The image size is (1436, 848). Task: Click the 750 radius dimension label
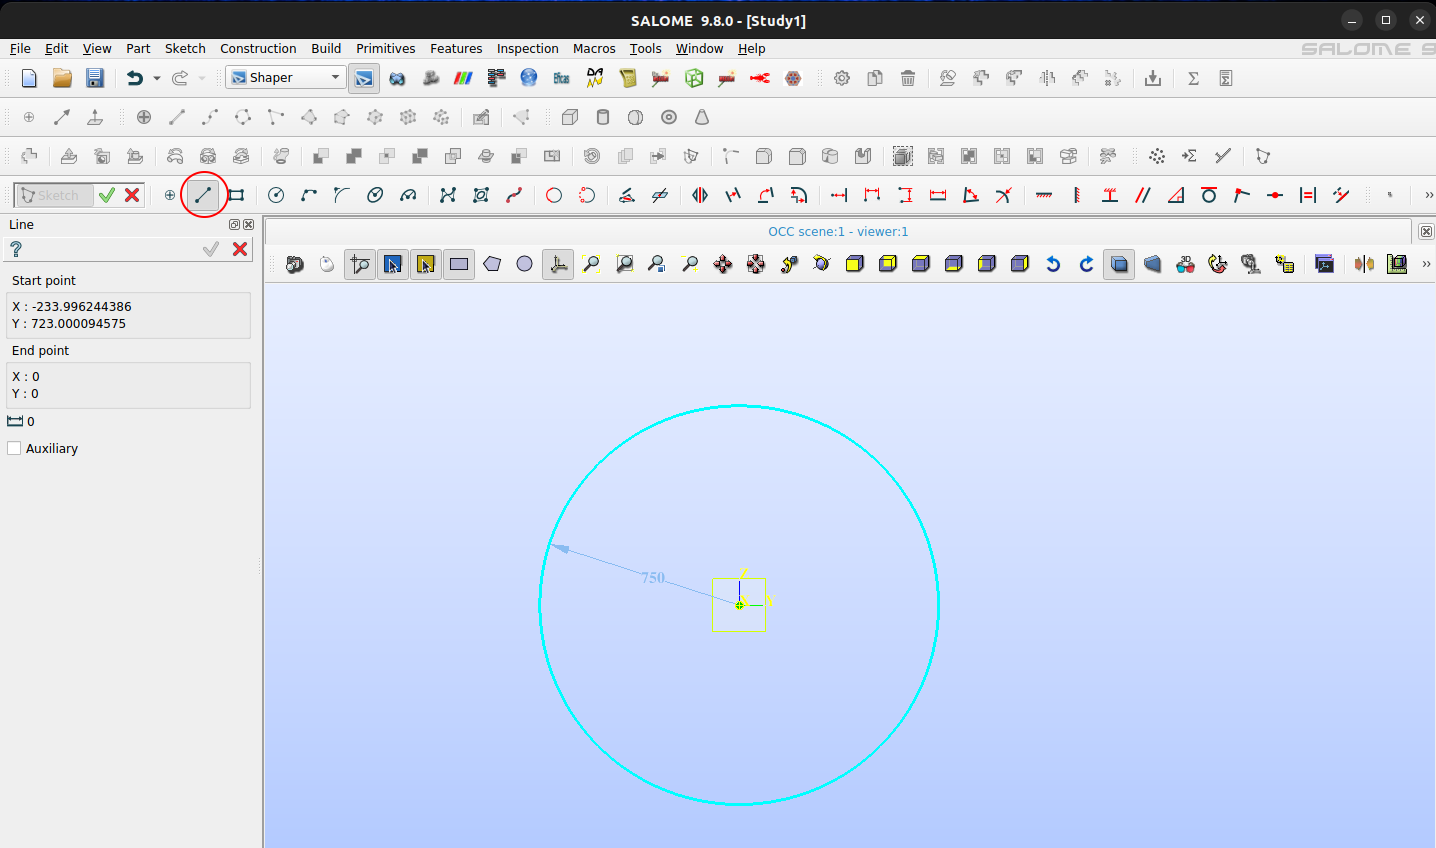pyautogui.click(x=653, y=577)
